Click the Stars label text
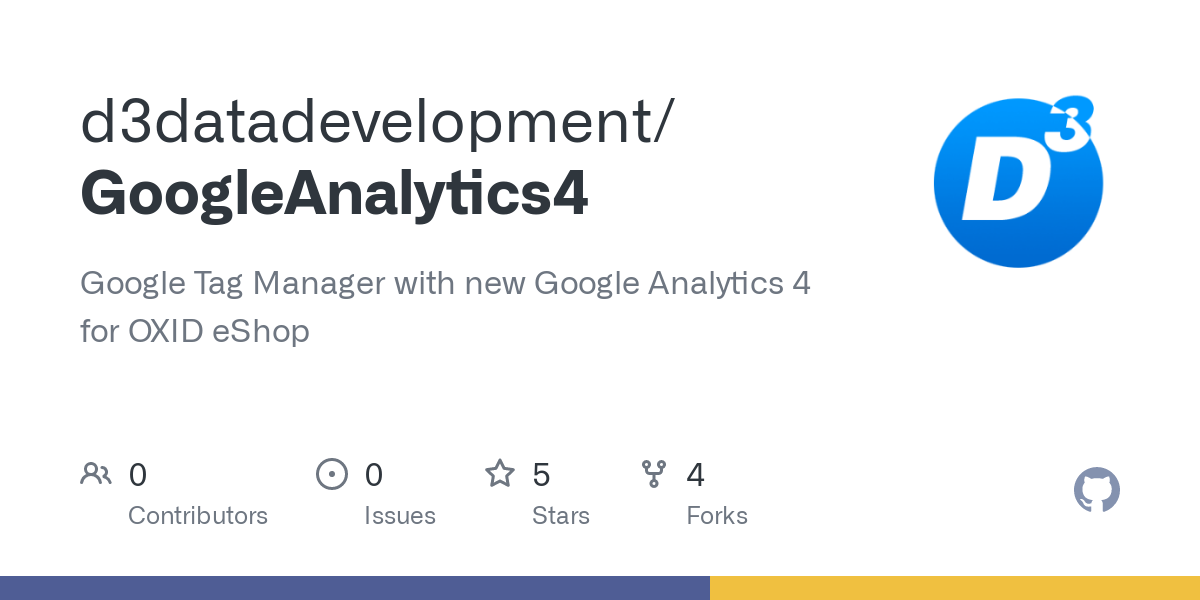Screen dimensions: 1200x600 561,516
